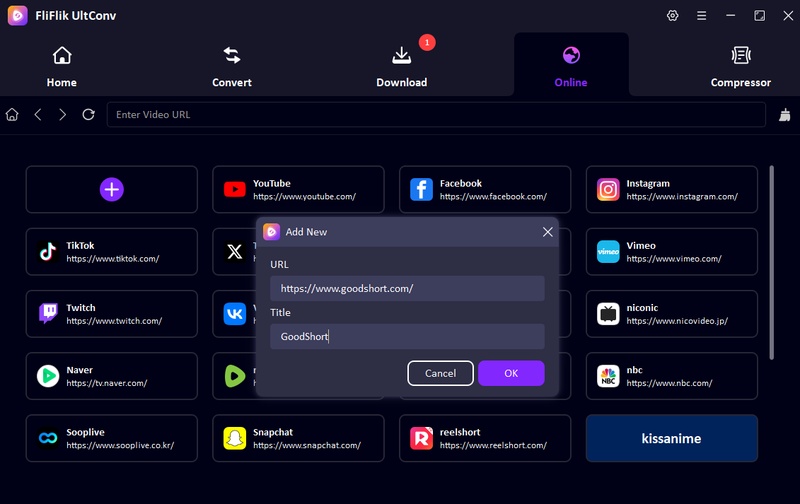This screenshot has width=800, height=504.
Task: Open the Compressor tab
Action: click(x=740, y=66)
